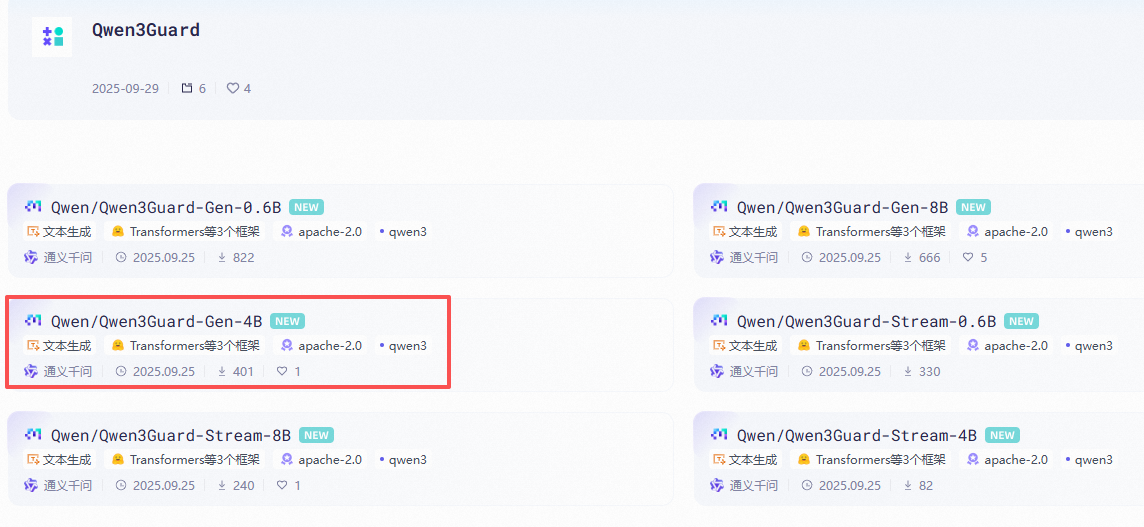
Task: Click Transformers等3个框架 tag on Qwen3Guard-Stream-8B card
Action: point(185,460)
